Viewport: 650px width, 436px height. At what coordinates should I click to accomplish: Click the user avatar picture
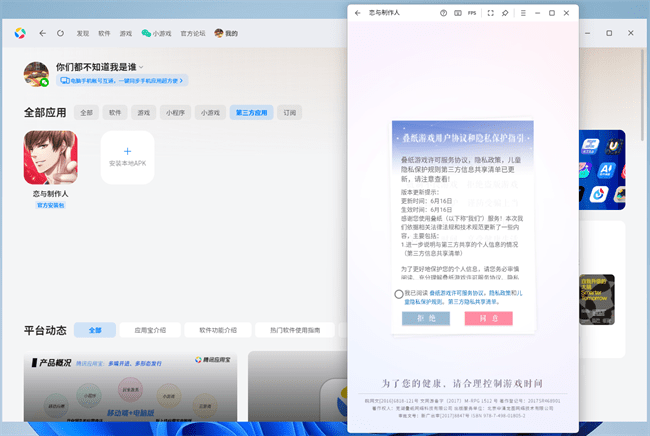[x=36, y=74]
